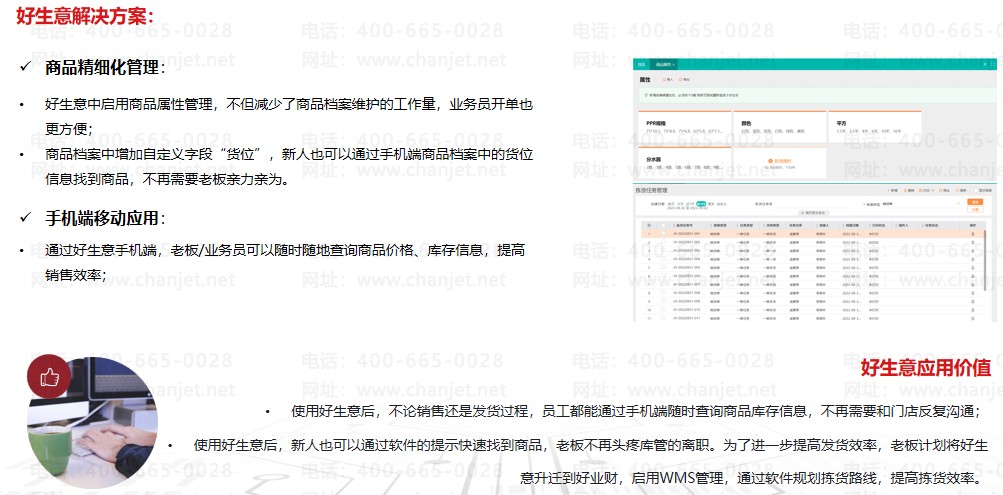Tick checkbox in JH-20220831-011 row
Screen dimensions: 1003x495
[x=663, y=317]
